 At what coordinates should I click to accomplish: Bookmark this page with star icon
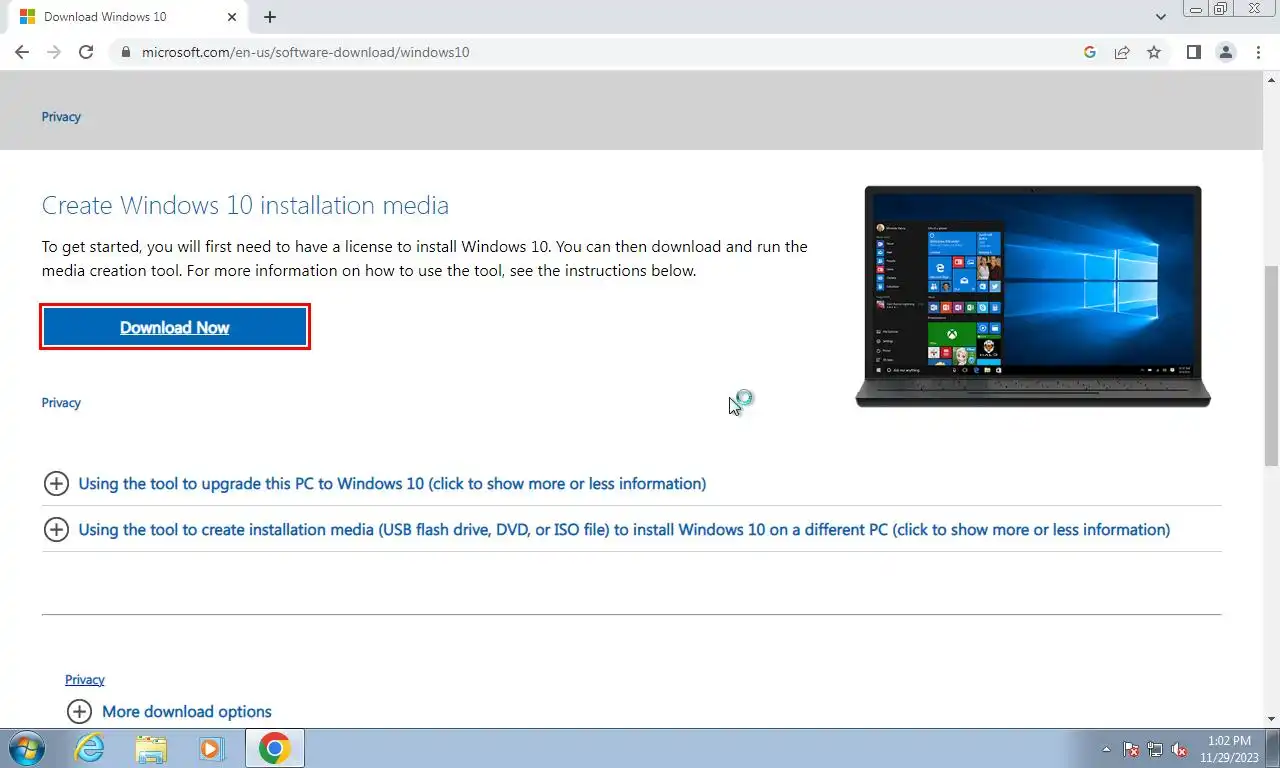click(x=1154, y=52)
